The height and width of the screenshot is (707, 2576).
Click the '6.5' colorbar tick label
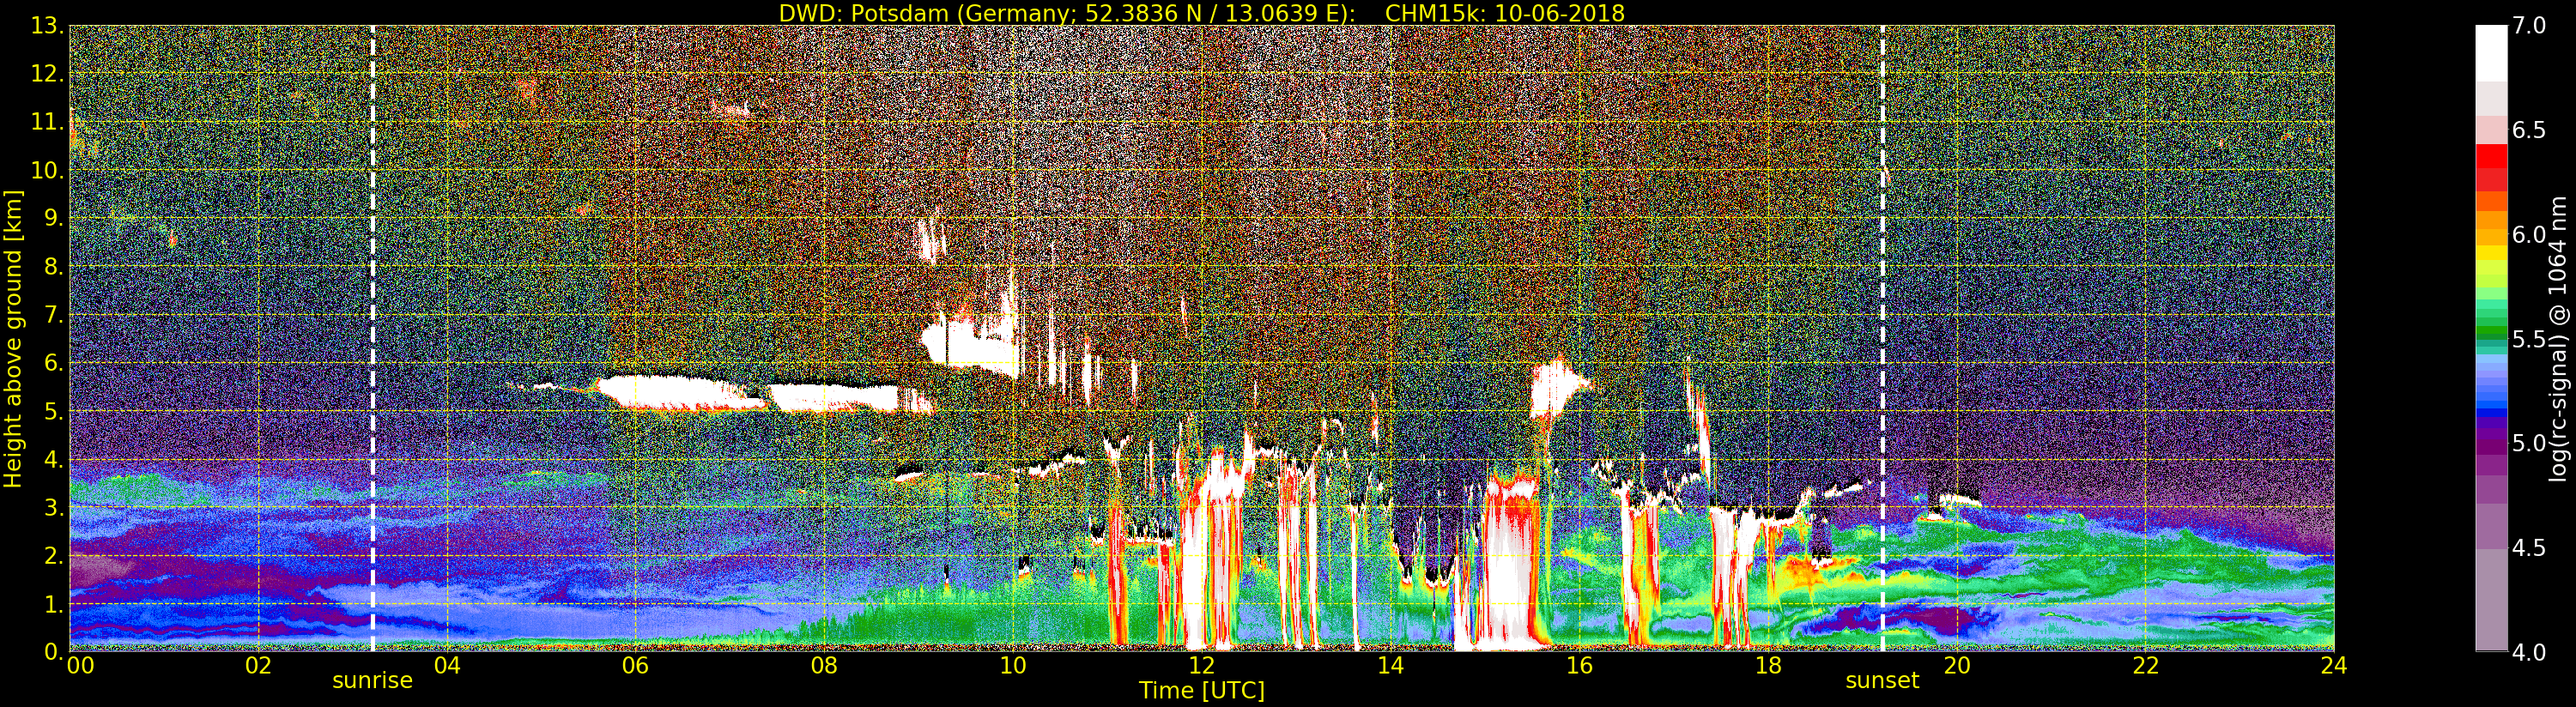(2528, 130)
